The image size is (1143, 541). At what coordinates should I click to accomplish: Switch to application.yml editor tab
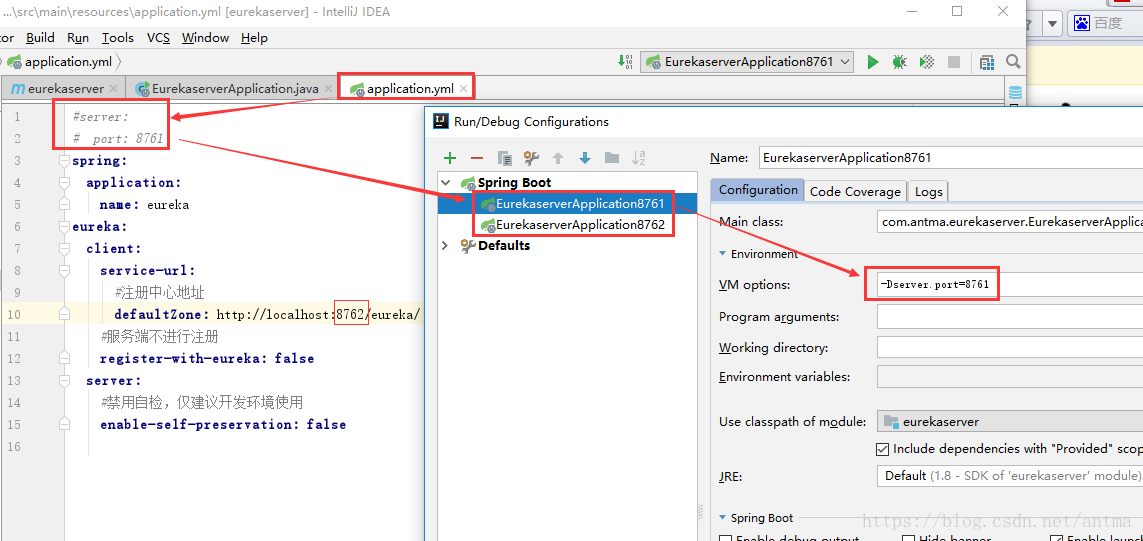(407, 88)
